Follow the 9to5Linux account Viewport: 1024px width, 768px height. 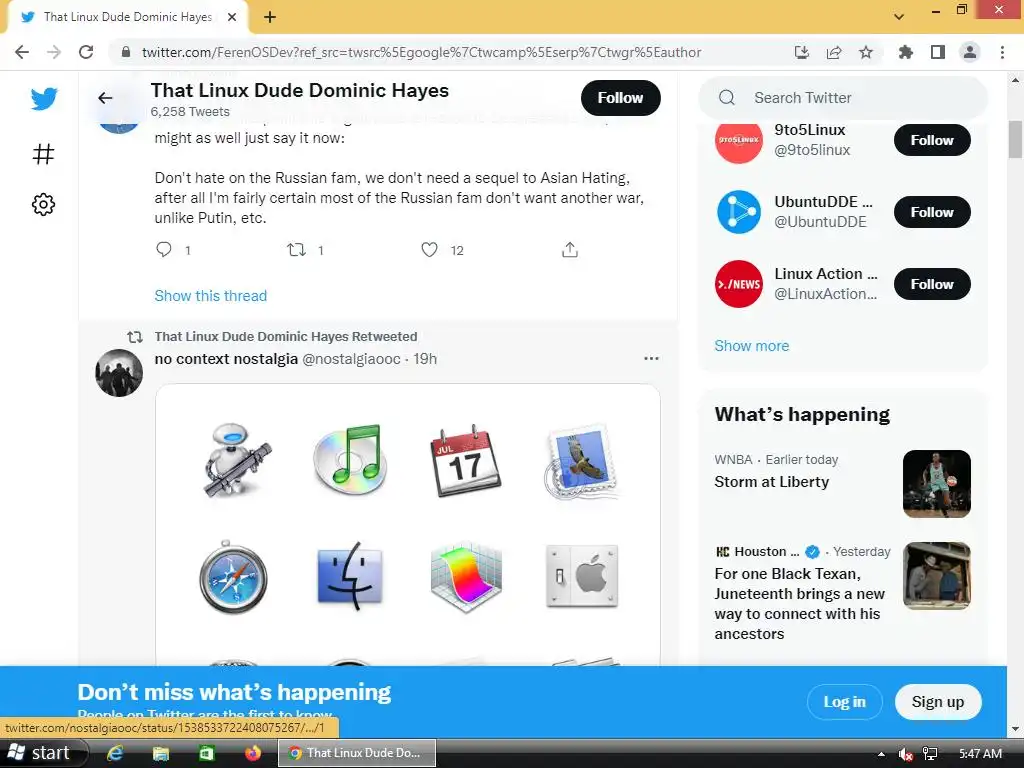(932, 140)
